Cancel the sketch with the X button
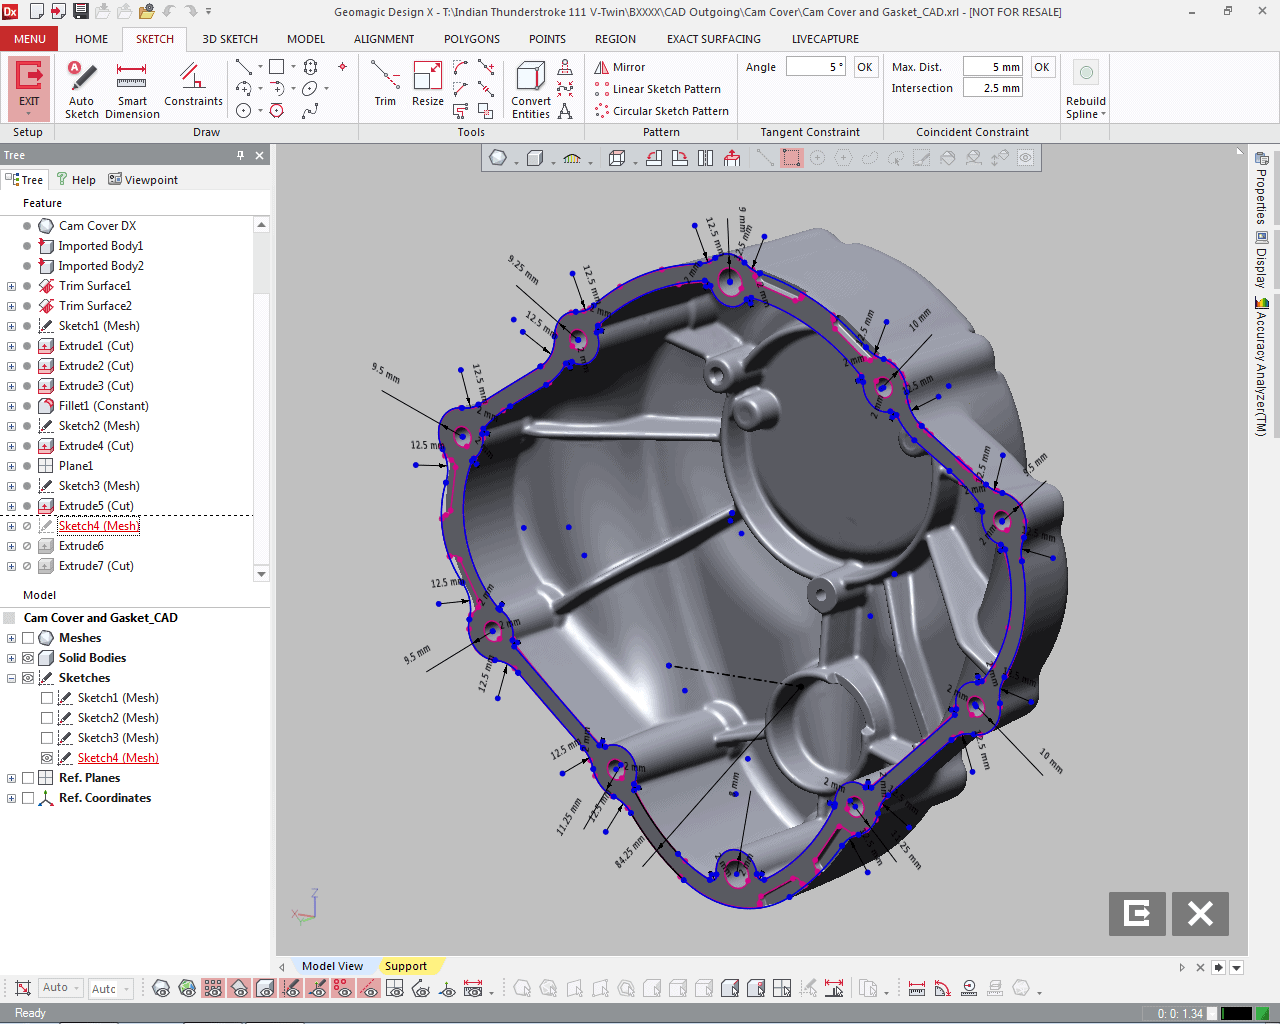The height and width of the screenshot is (1024, 1280). point(1200,913)
